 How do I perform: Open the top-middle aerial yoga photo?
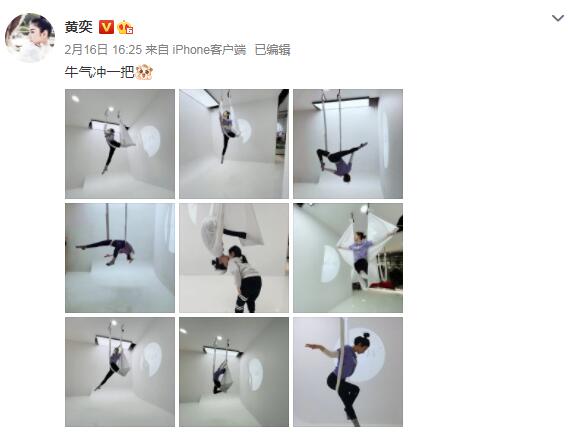point(234,144)
